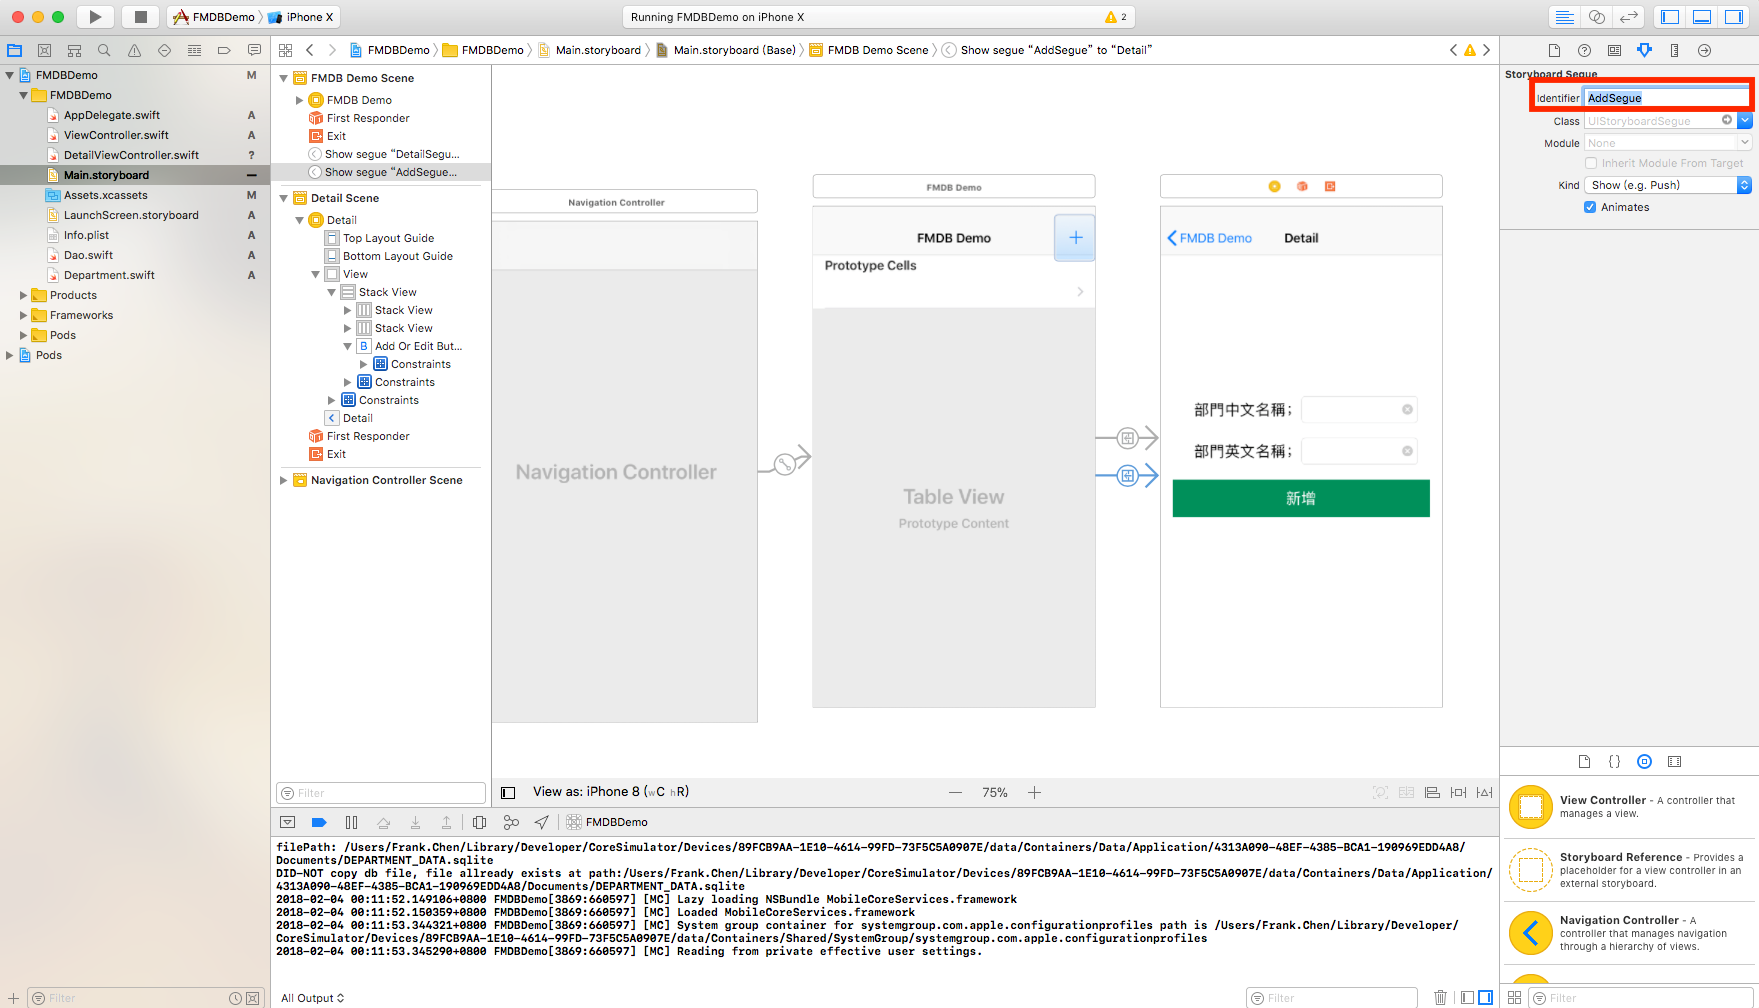Screen dimensions: 1759x1008
Task: Zoom out the storyboard canvas
Action: 956,792
